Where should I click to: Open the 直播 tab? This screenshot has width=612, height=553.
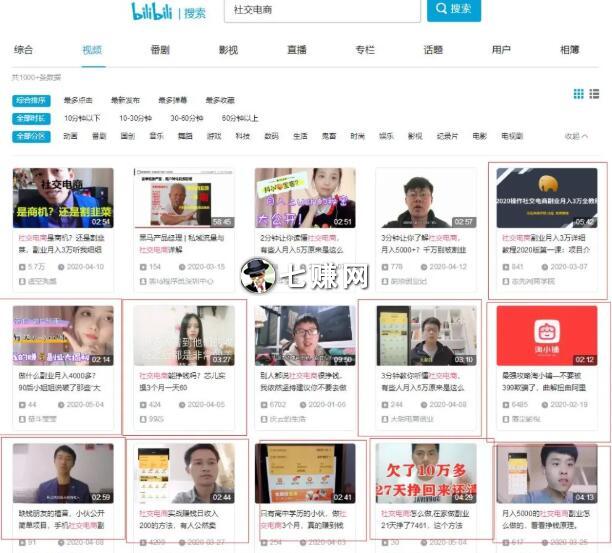297,50
